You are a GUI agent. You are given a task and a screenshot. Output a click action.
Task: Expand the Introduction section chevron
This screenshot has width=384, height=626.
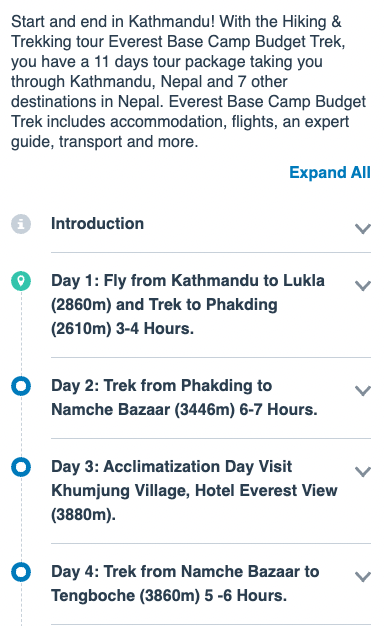[x=363, y=229]
